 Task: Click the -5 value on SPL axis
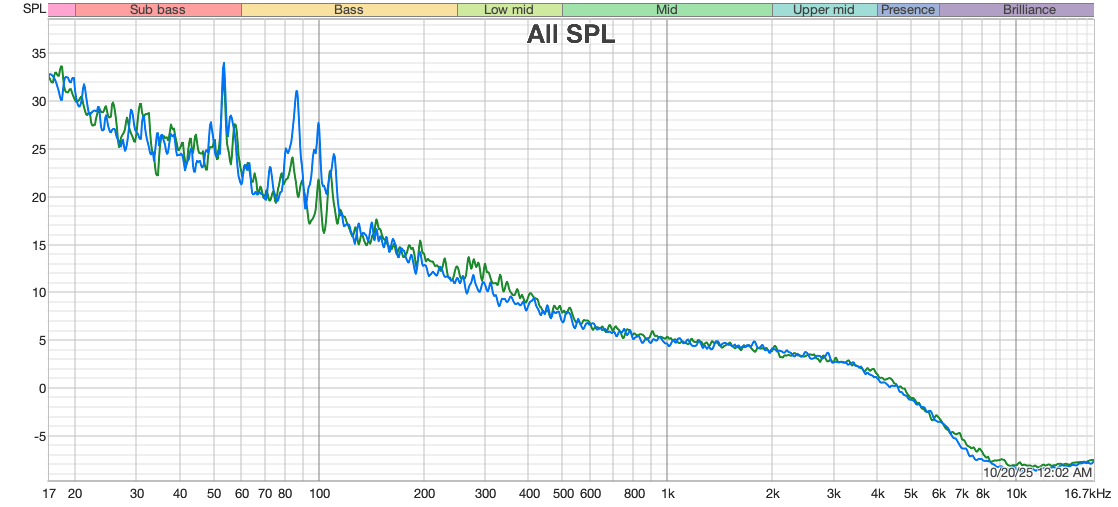pos(39,437)
